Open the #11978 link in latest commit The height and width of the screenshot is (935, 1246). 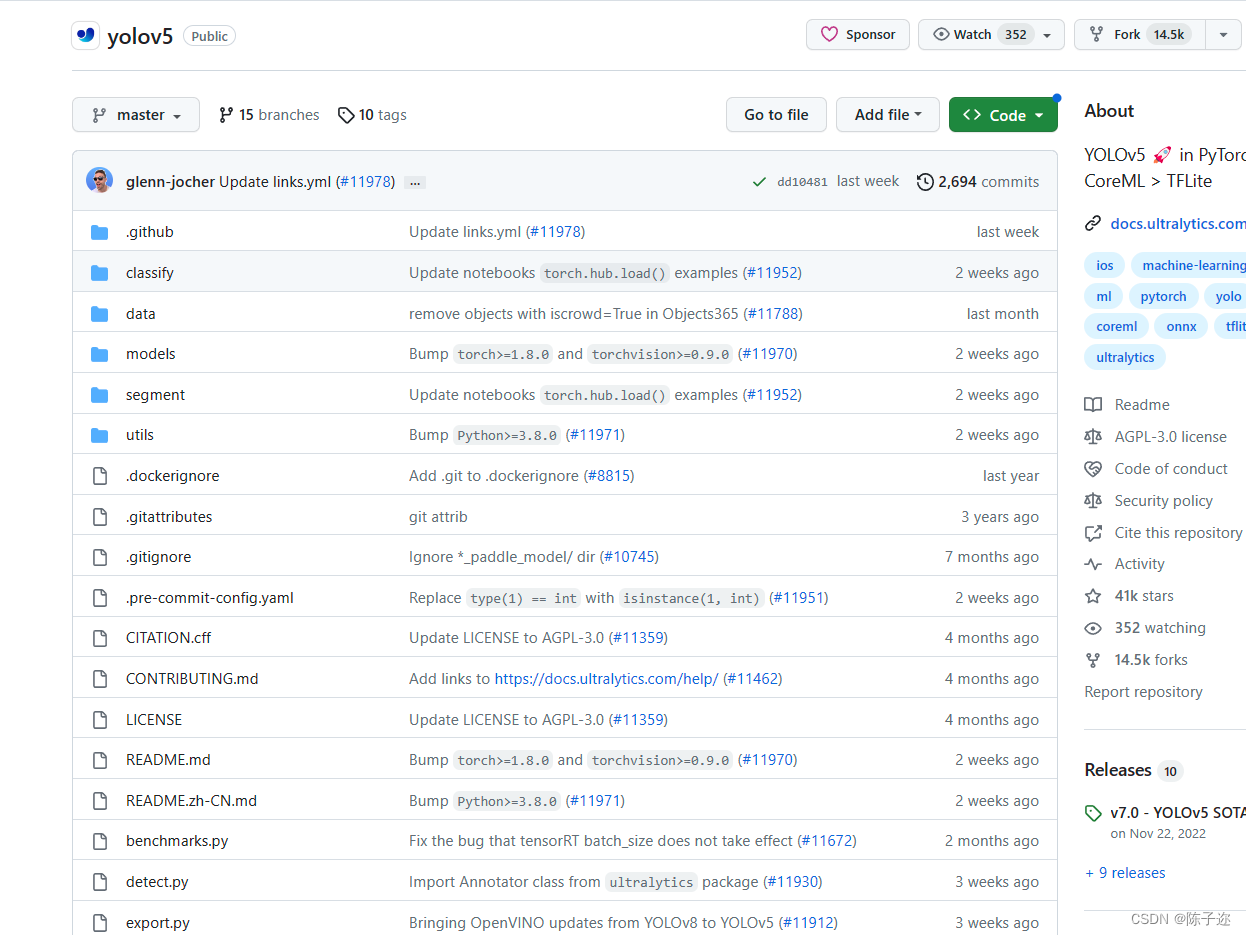click(365, 182)
